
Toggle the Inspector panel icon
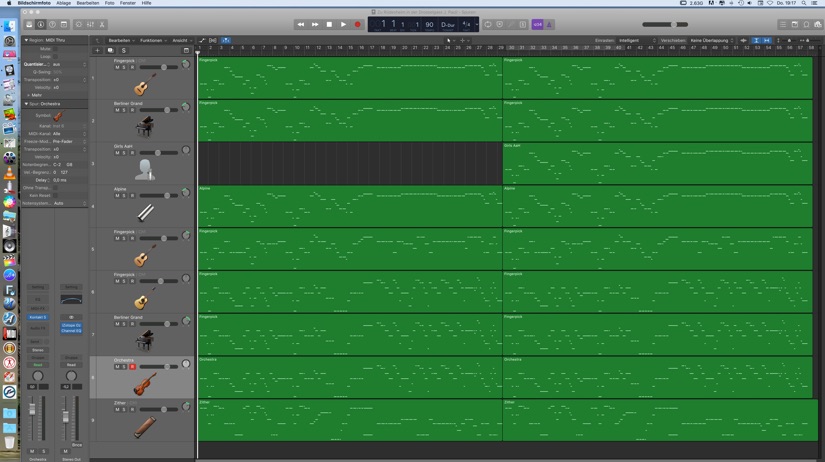pyautogui.click(x=41, y=25)
